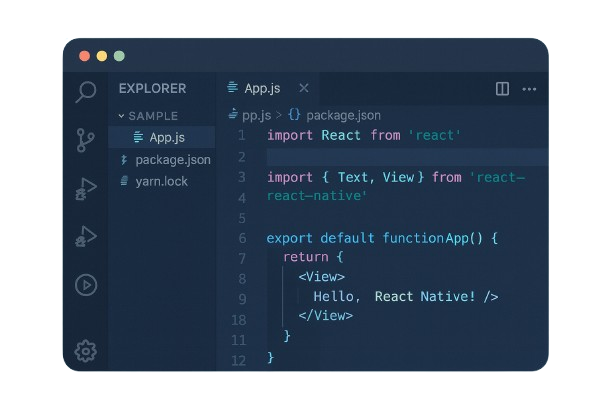The image size is (612, 408).
Task: Click the yellow minimize window button
Action: pyautogui.click(x=102, y=56)
